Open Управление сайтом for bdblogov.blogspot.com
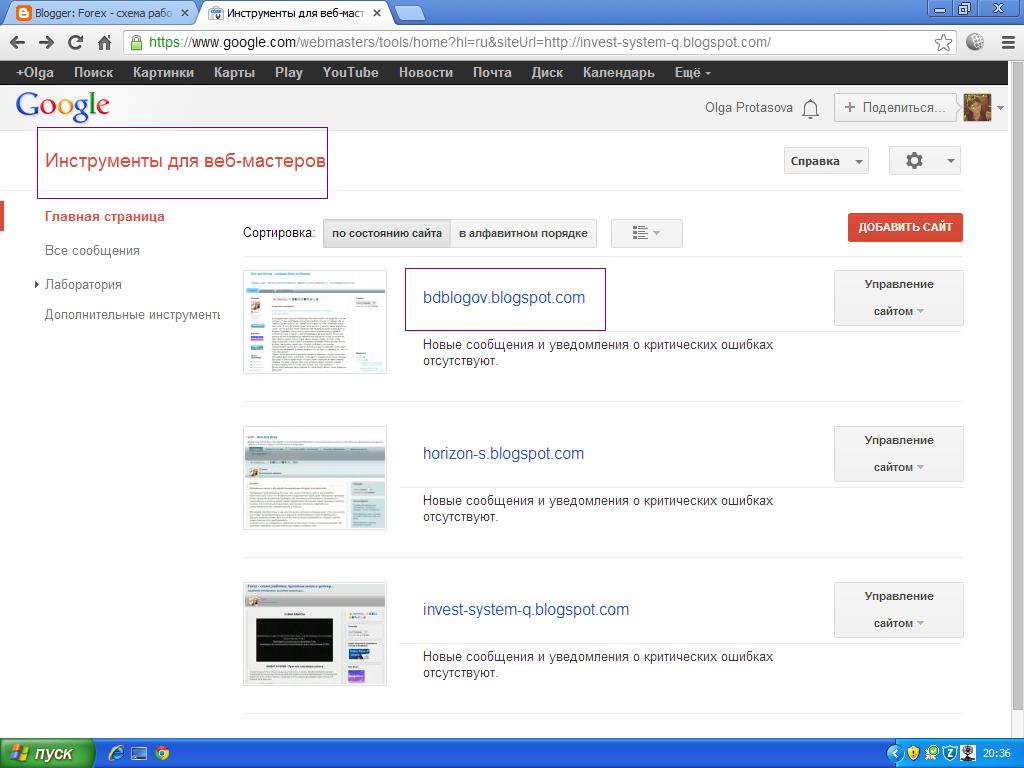The image size is (1024, 768). (x=899, y=298)
